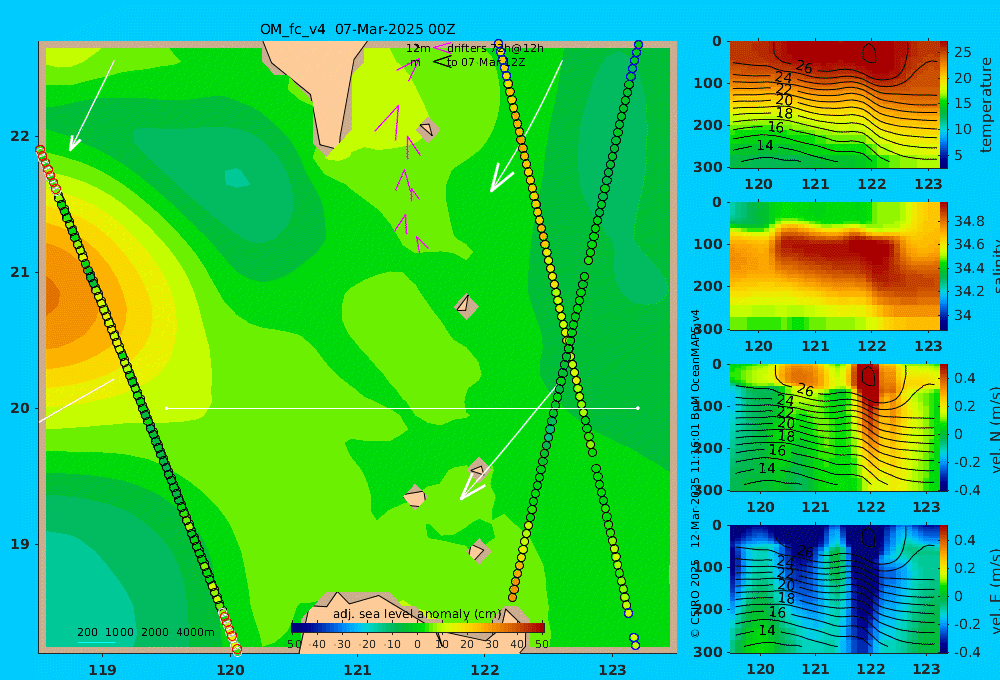This screenshot has width=1000, height=680.
Task: Open the temperature depth section panel
Action: tap(835, 105)
